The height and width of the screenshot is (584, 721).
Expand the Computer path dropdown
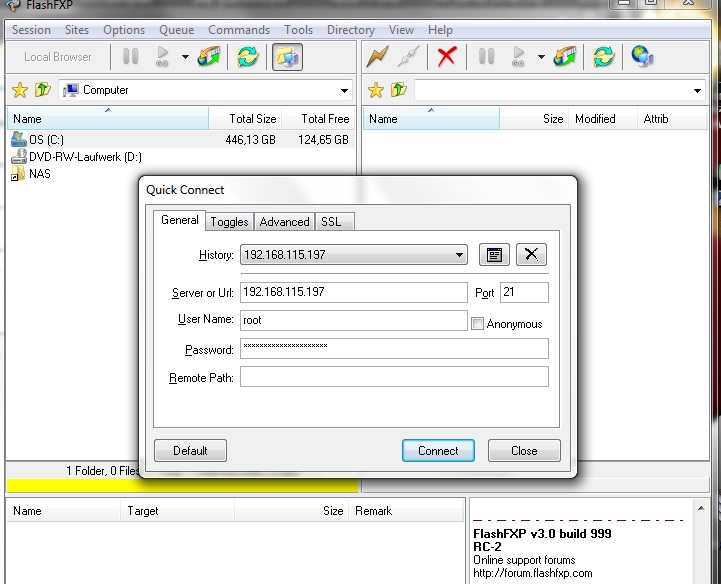click(344, 91)
